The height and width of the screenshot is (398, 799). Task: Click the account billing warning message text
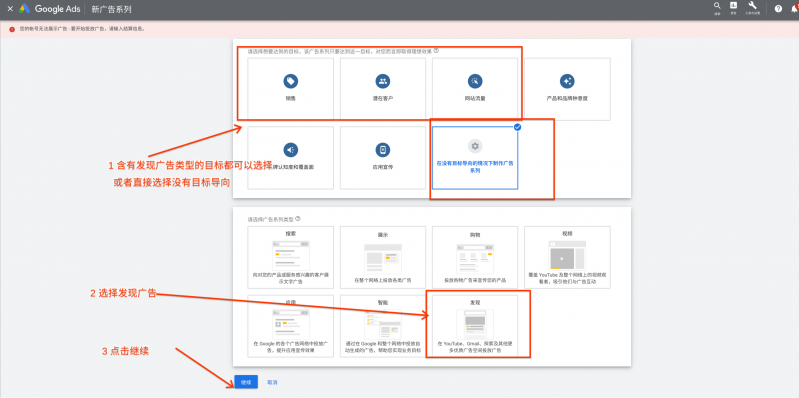(82, 29)
